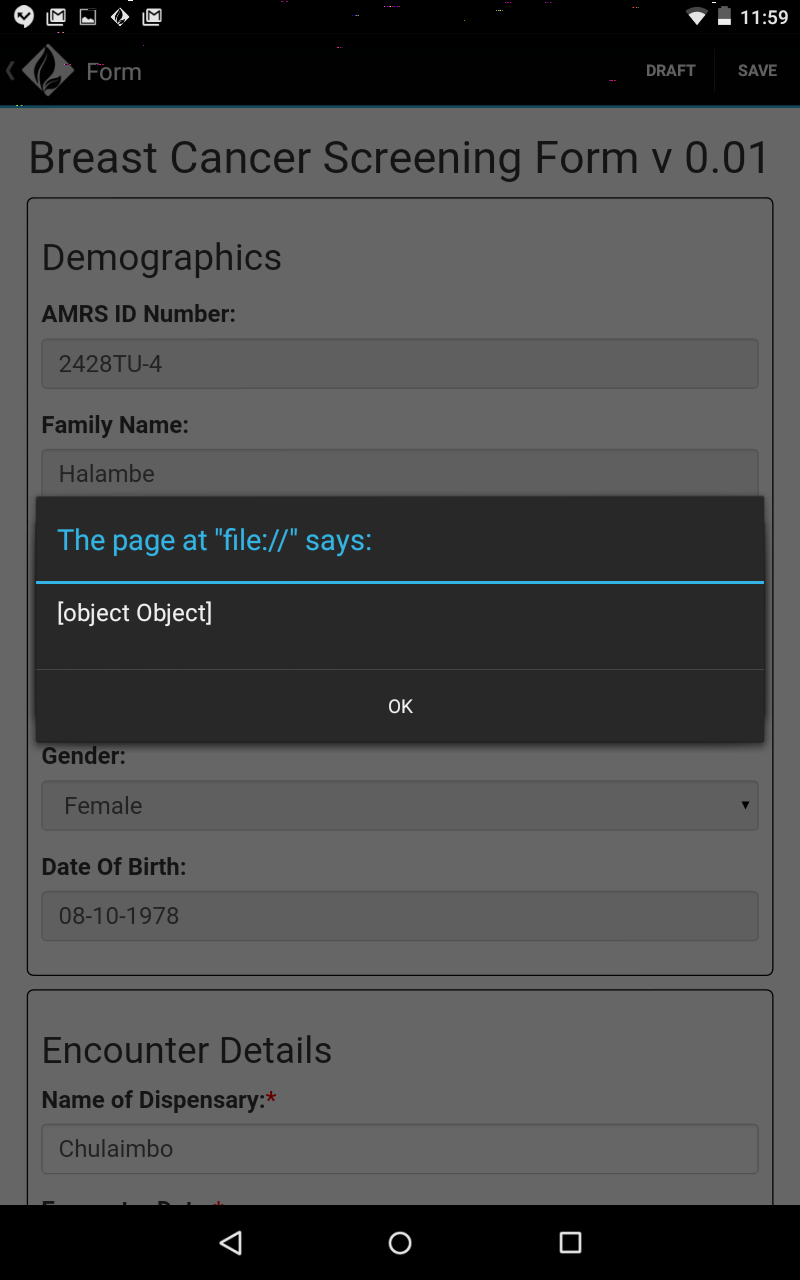The height and width of the screenshot is (1280, 800).
Task: Select the AMRS ID Number field
Action: pyautogui.click(x=400, y=364)
